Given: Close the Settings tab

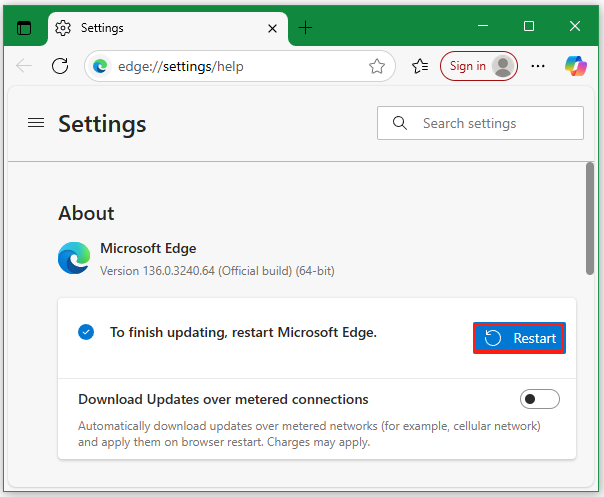Looking at the screenshot, I should 272,29.
